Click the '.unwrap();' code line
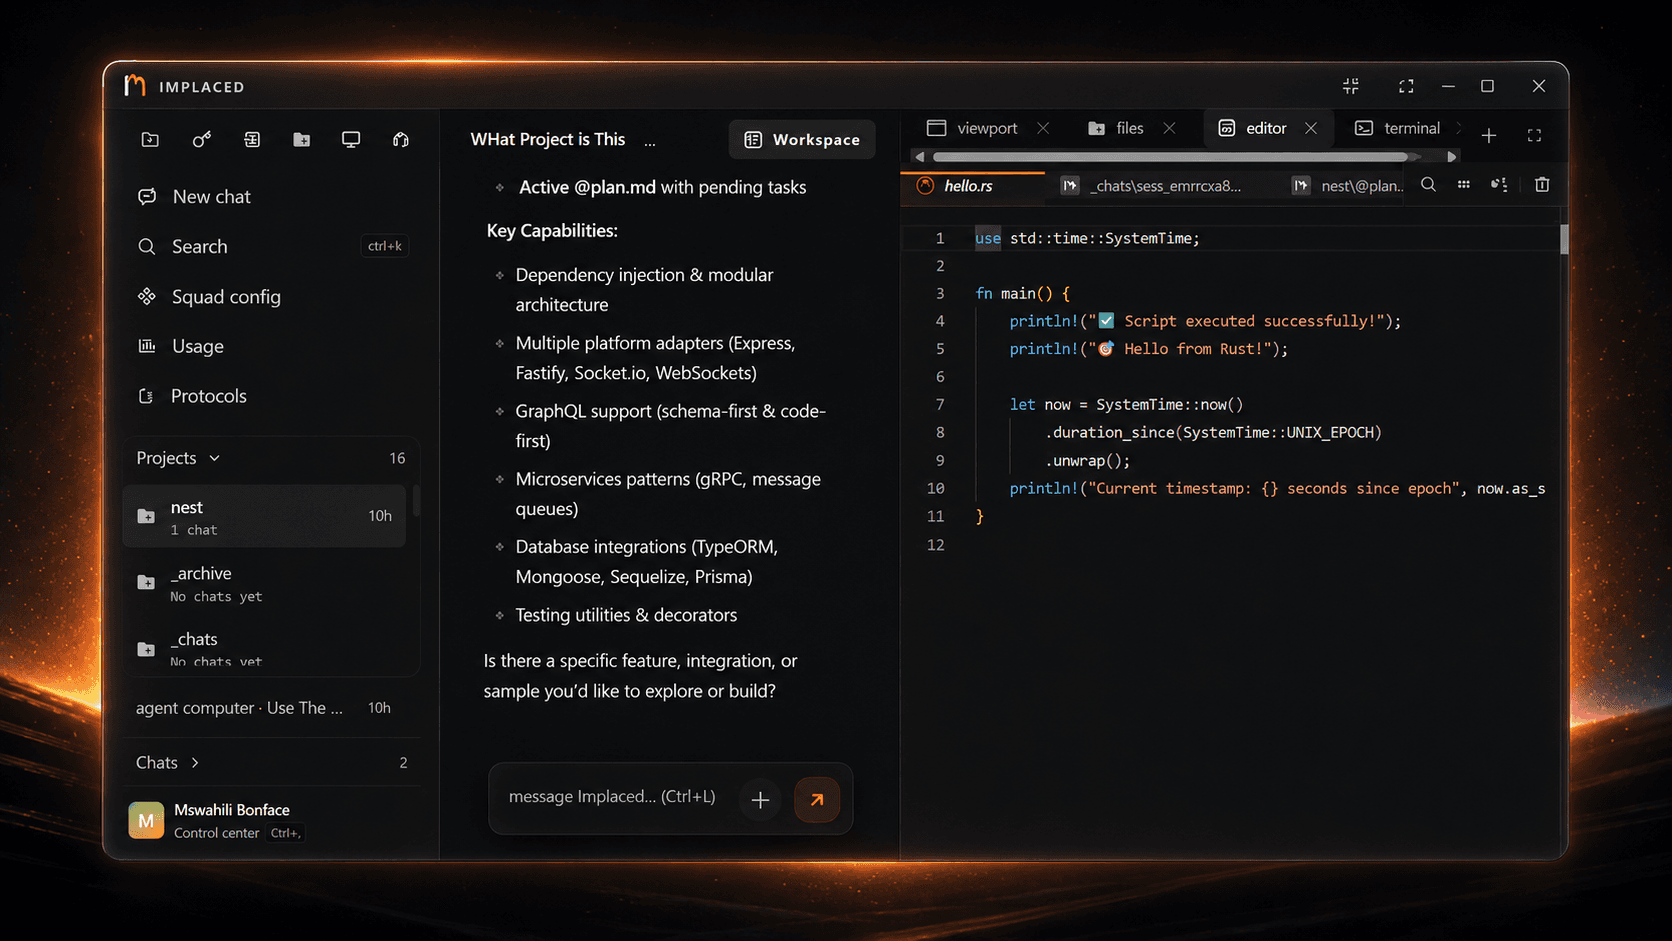The width and height of the screenshot is (1672, 941). click(x=1087, y=460)
